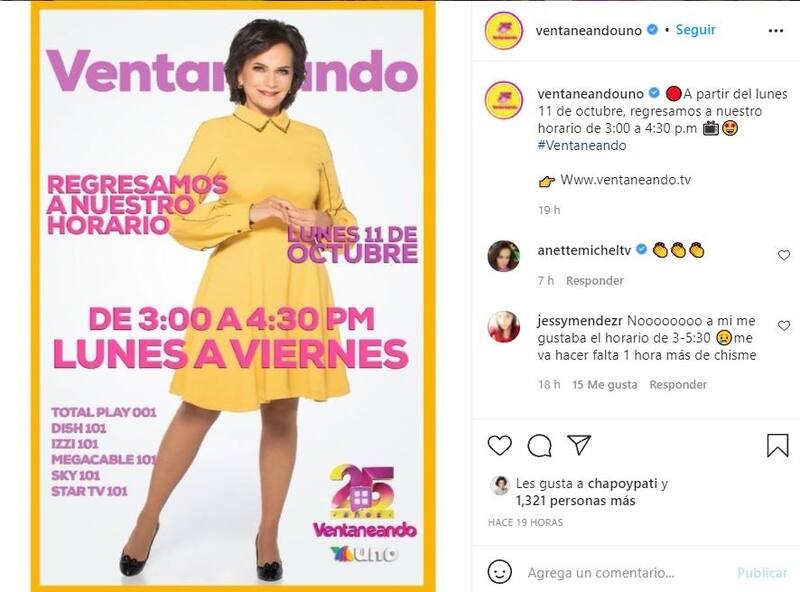Share the post via paper plane icon
This screenshot has height=592, width=800.
pos(579,445)
